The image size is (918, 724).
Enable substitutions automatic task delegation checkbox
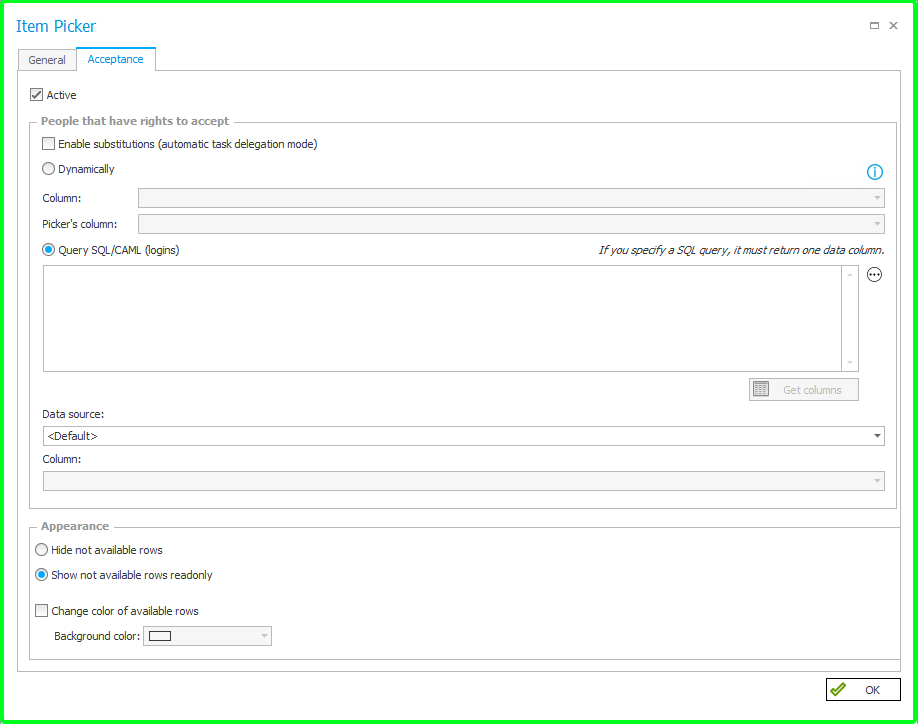(x=49, y=143)
